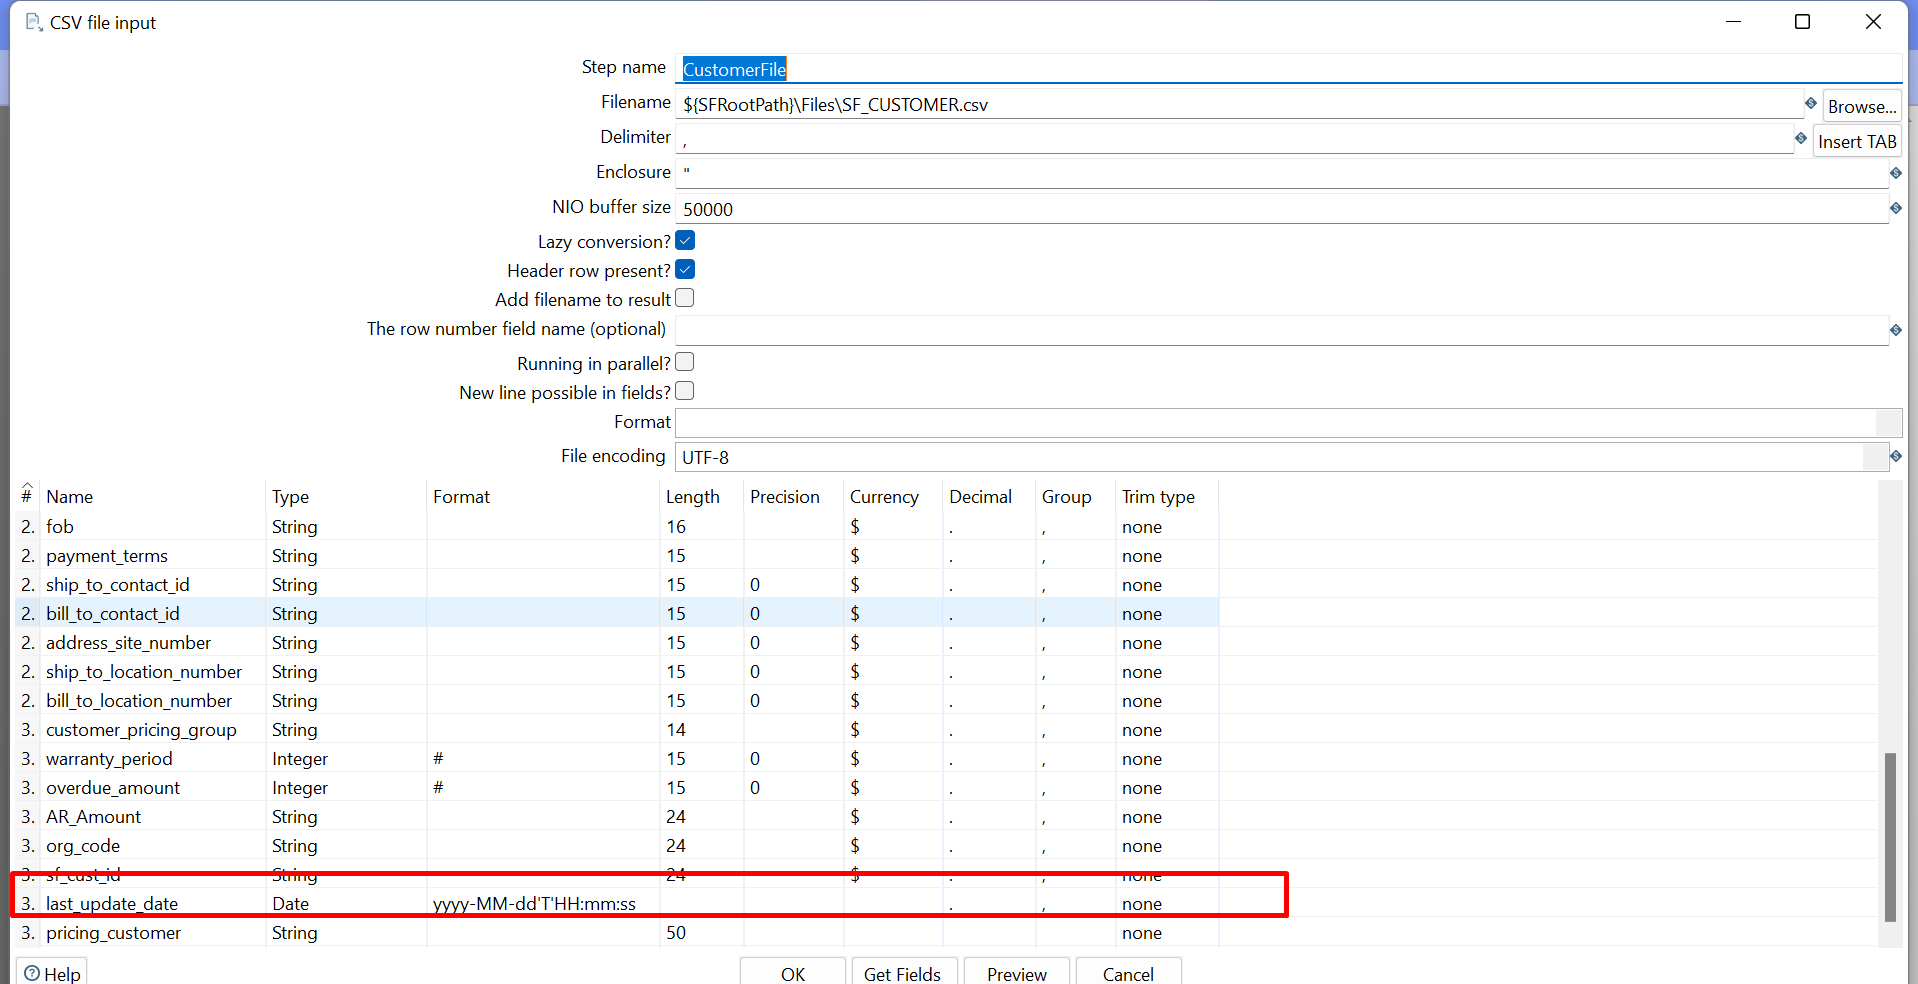Uncheck Header row present option
Screen dimensions: 1918x984
pyautogui.click(x=685, y=270)
